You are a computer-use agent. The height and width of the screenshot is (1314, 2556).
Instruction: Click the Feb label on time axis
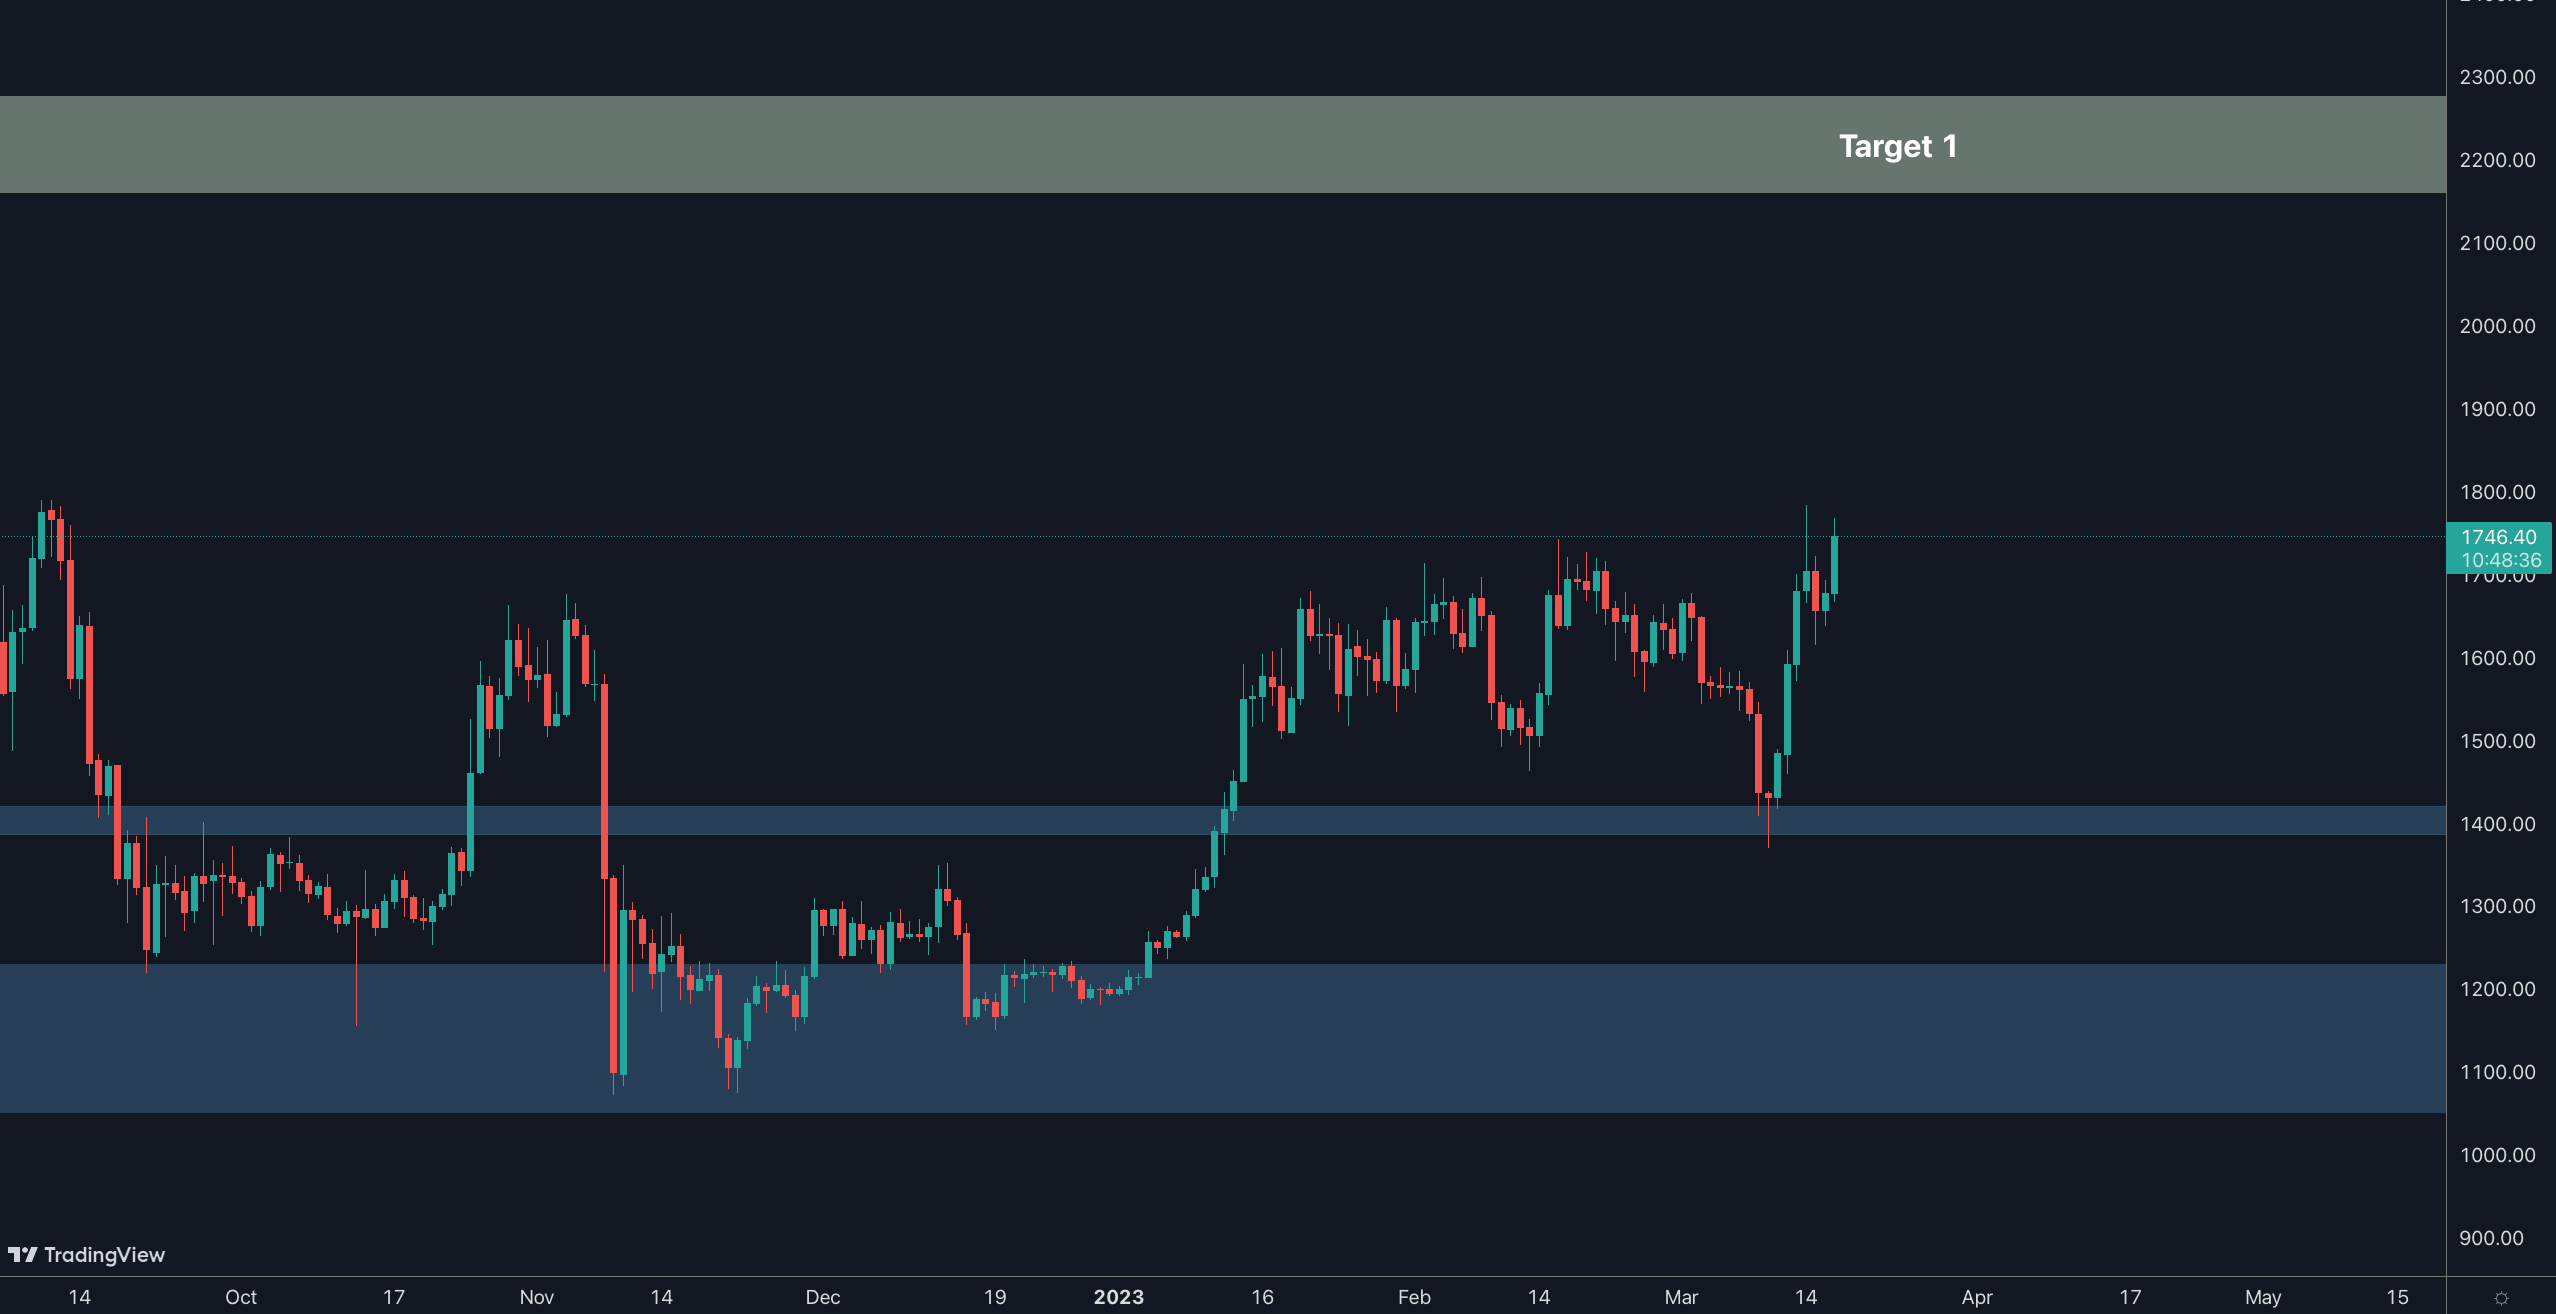coord(1414,1297)
